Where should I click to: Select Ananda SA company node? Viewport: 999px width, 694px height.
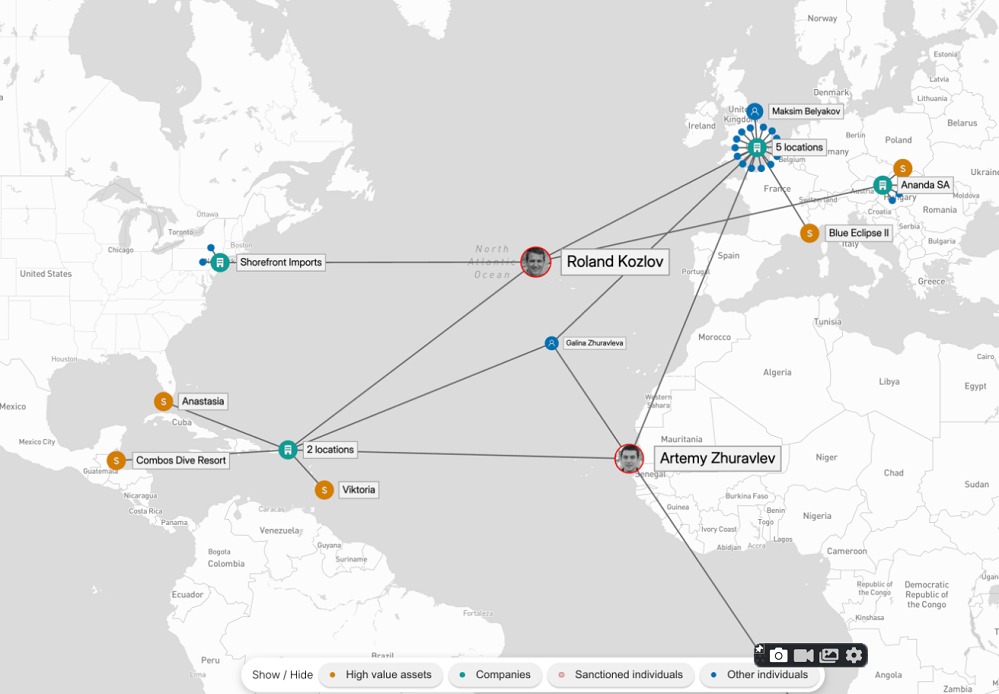pyautogui.click(x=882, y=185)
